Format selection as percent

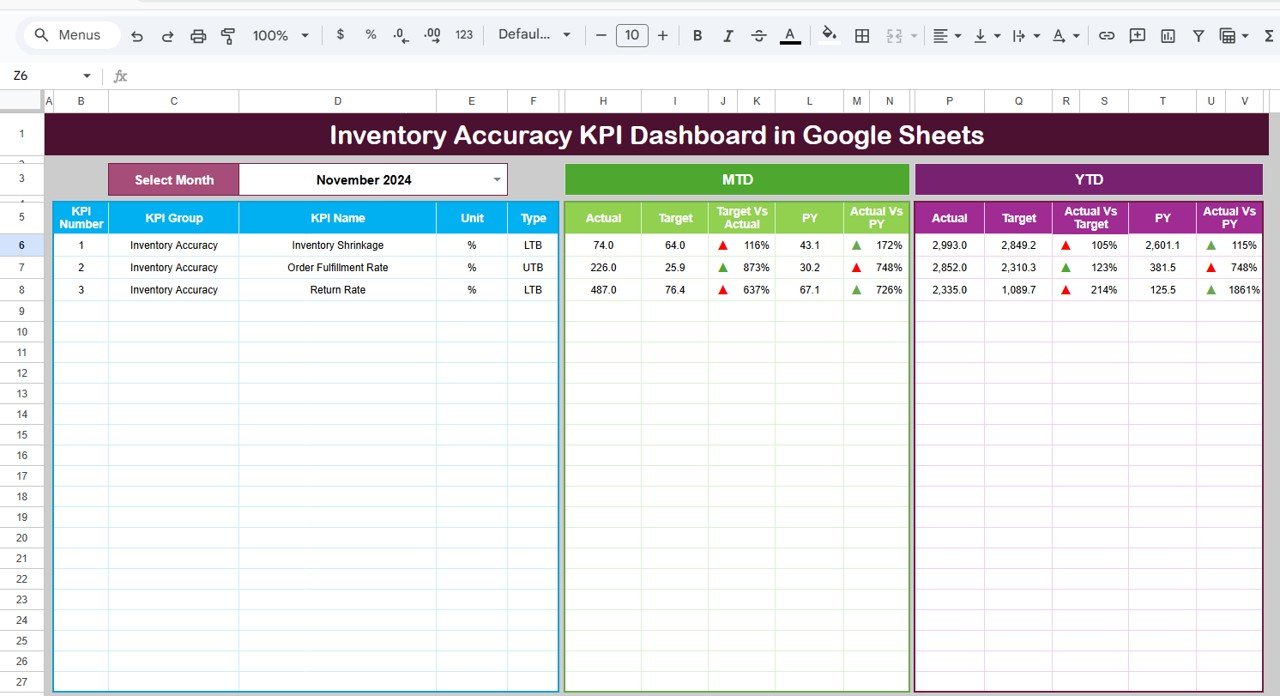point(370,35)
